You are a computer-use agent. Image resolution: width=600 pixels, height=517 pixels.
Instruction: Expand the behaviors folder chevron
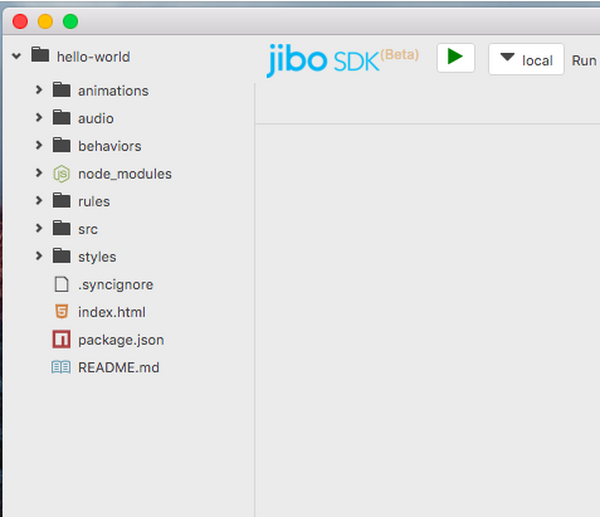click(x=39, y=146)
